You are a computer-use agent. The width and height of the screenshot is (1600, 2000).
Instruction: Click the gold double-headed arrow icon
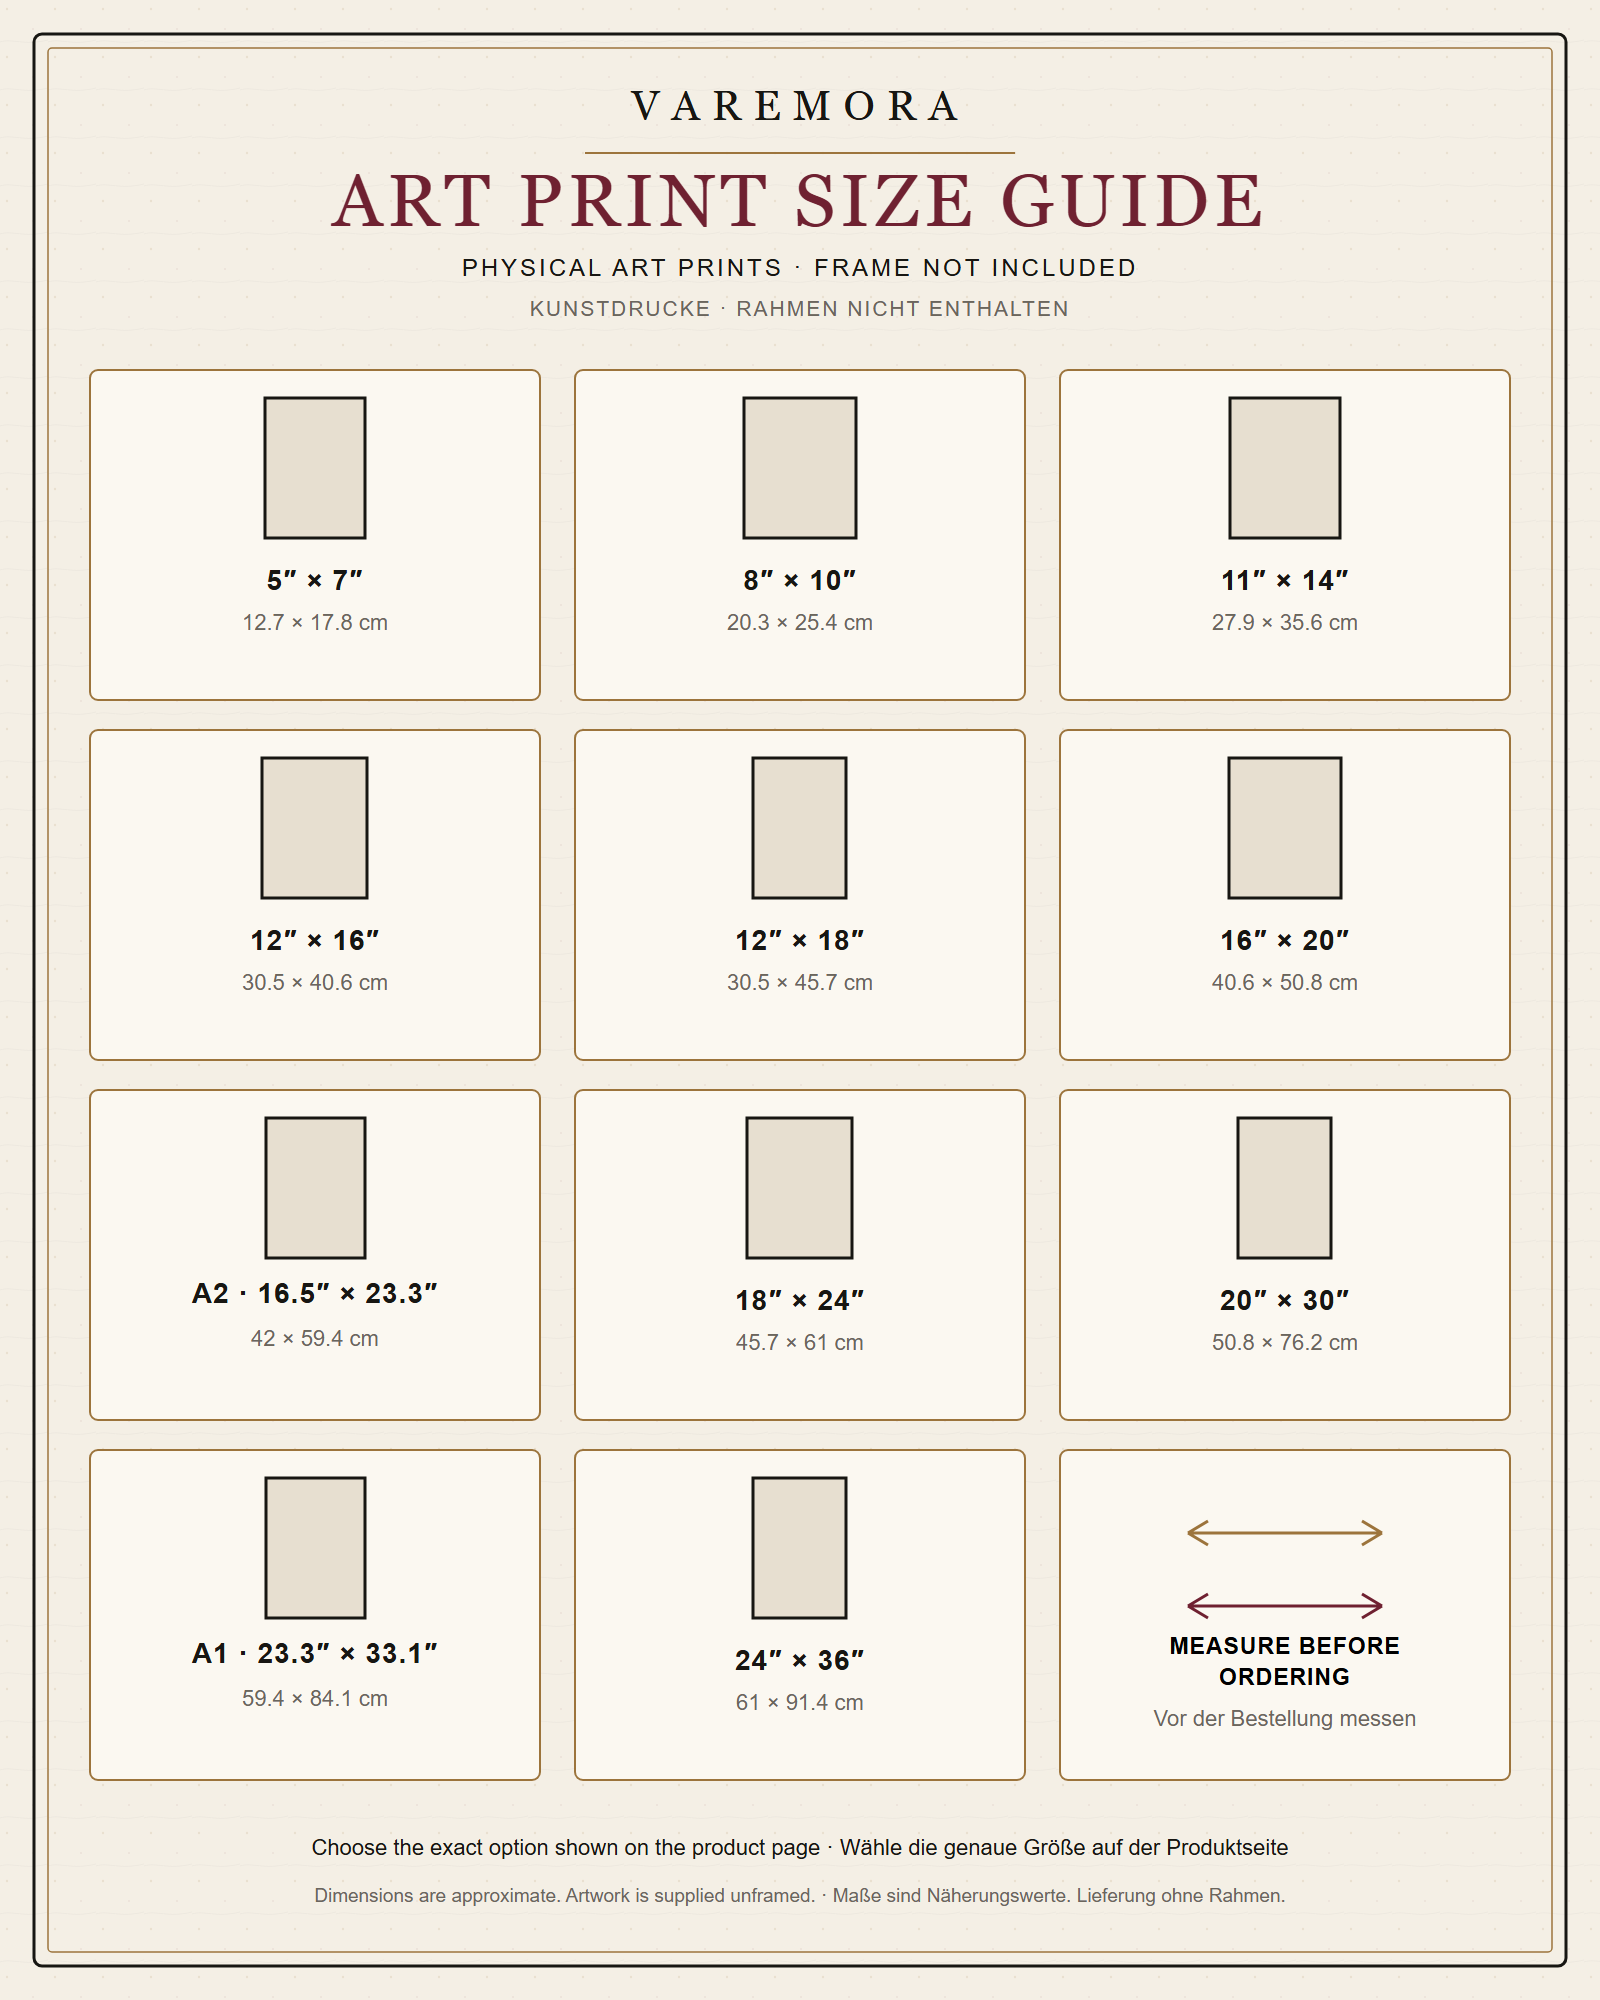1285,1533
